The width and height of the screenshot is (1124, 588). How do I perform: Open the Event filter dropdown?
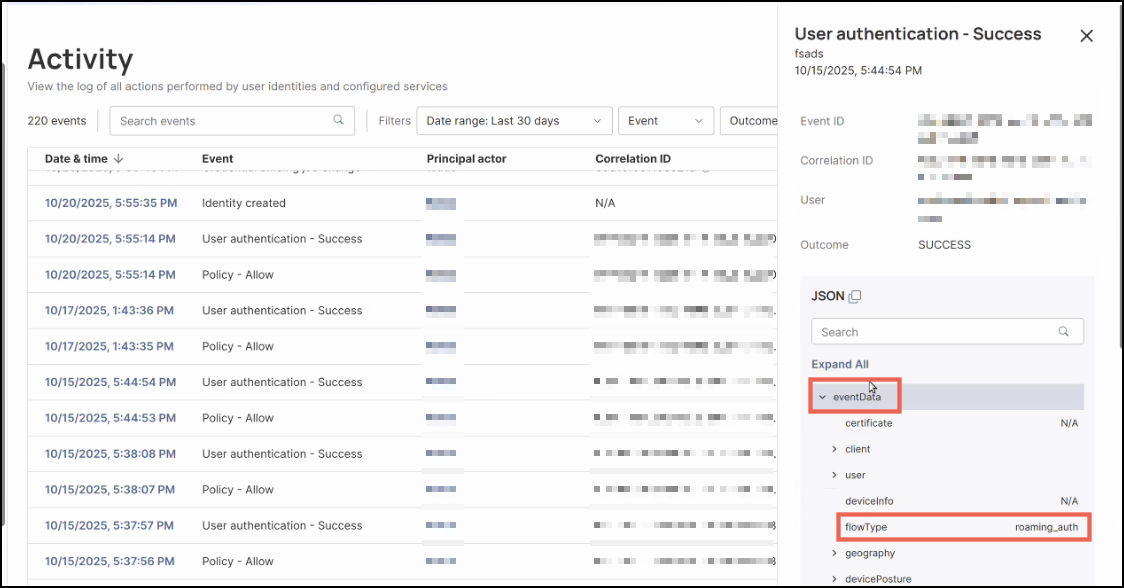point(665,121)
